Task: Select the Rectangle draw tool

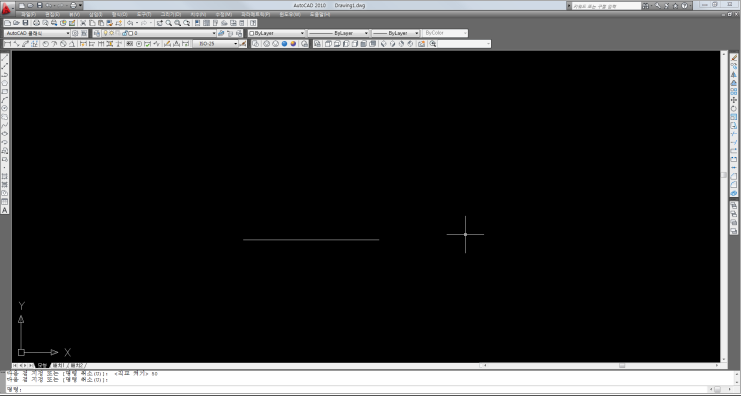Action: click(5, 92)
